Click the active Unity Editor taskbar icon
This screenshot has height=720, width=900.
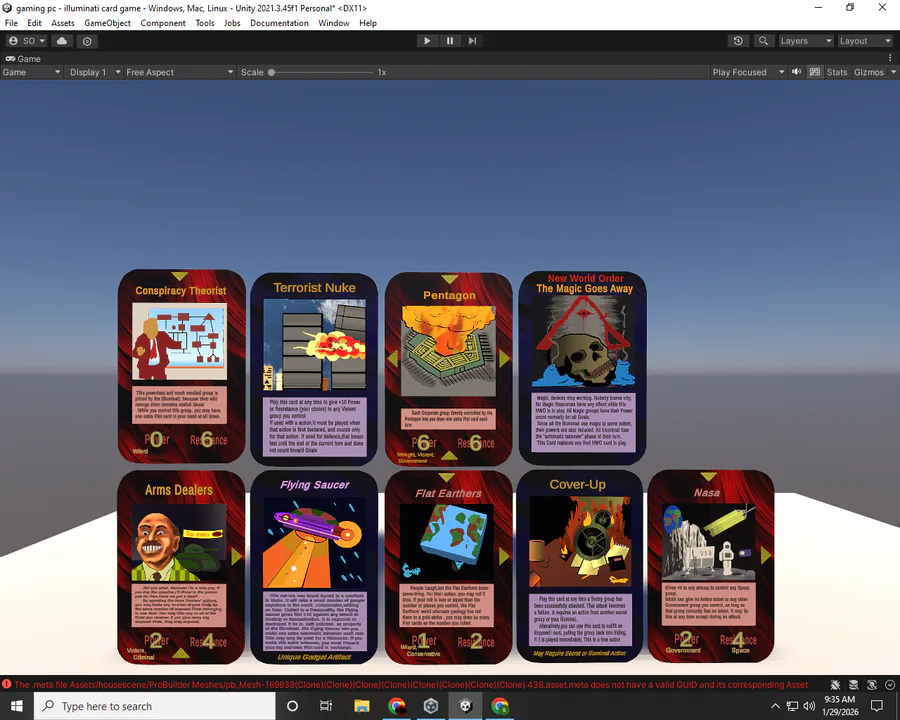coord(465,706)
